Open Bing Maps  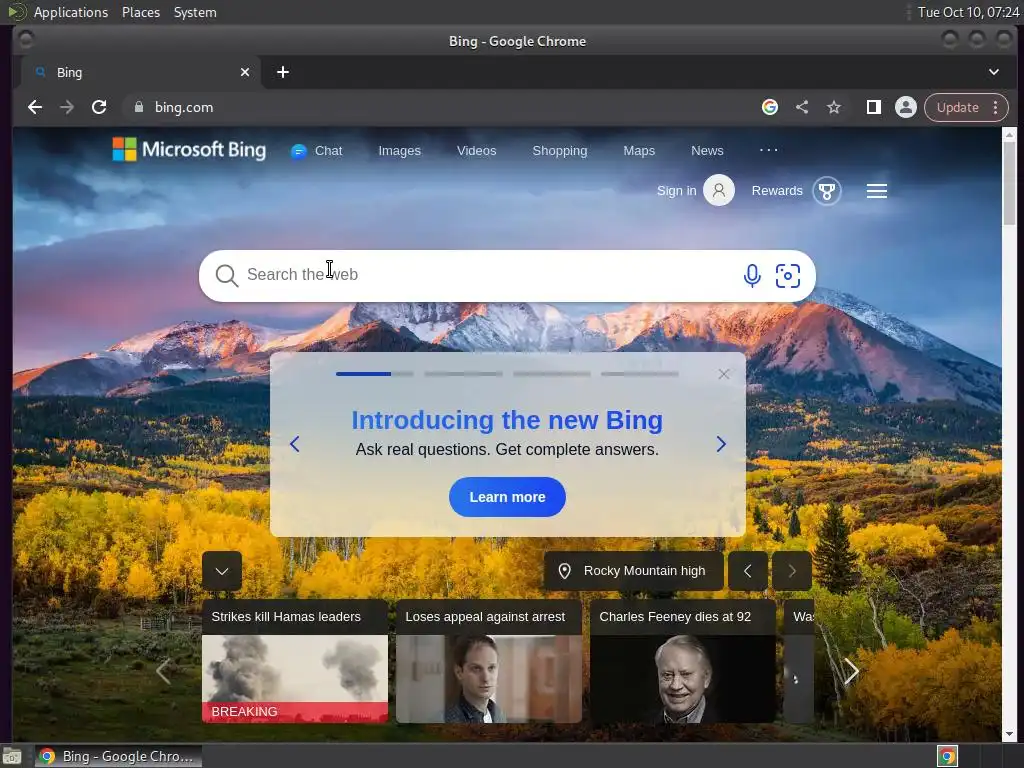[x=639, y=151]
